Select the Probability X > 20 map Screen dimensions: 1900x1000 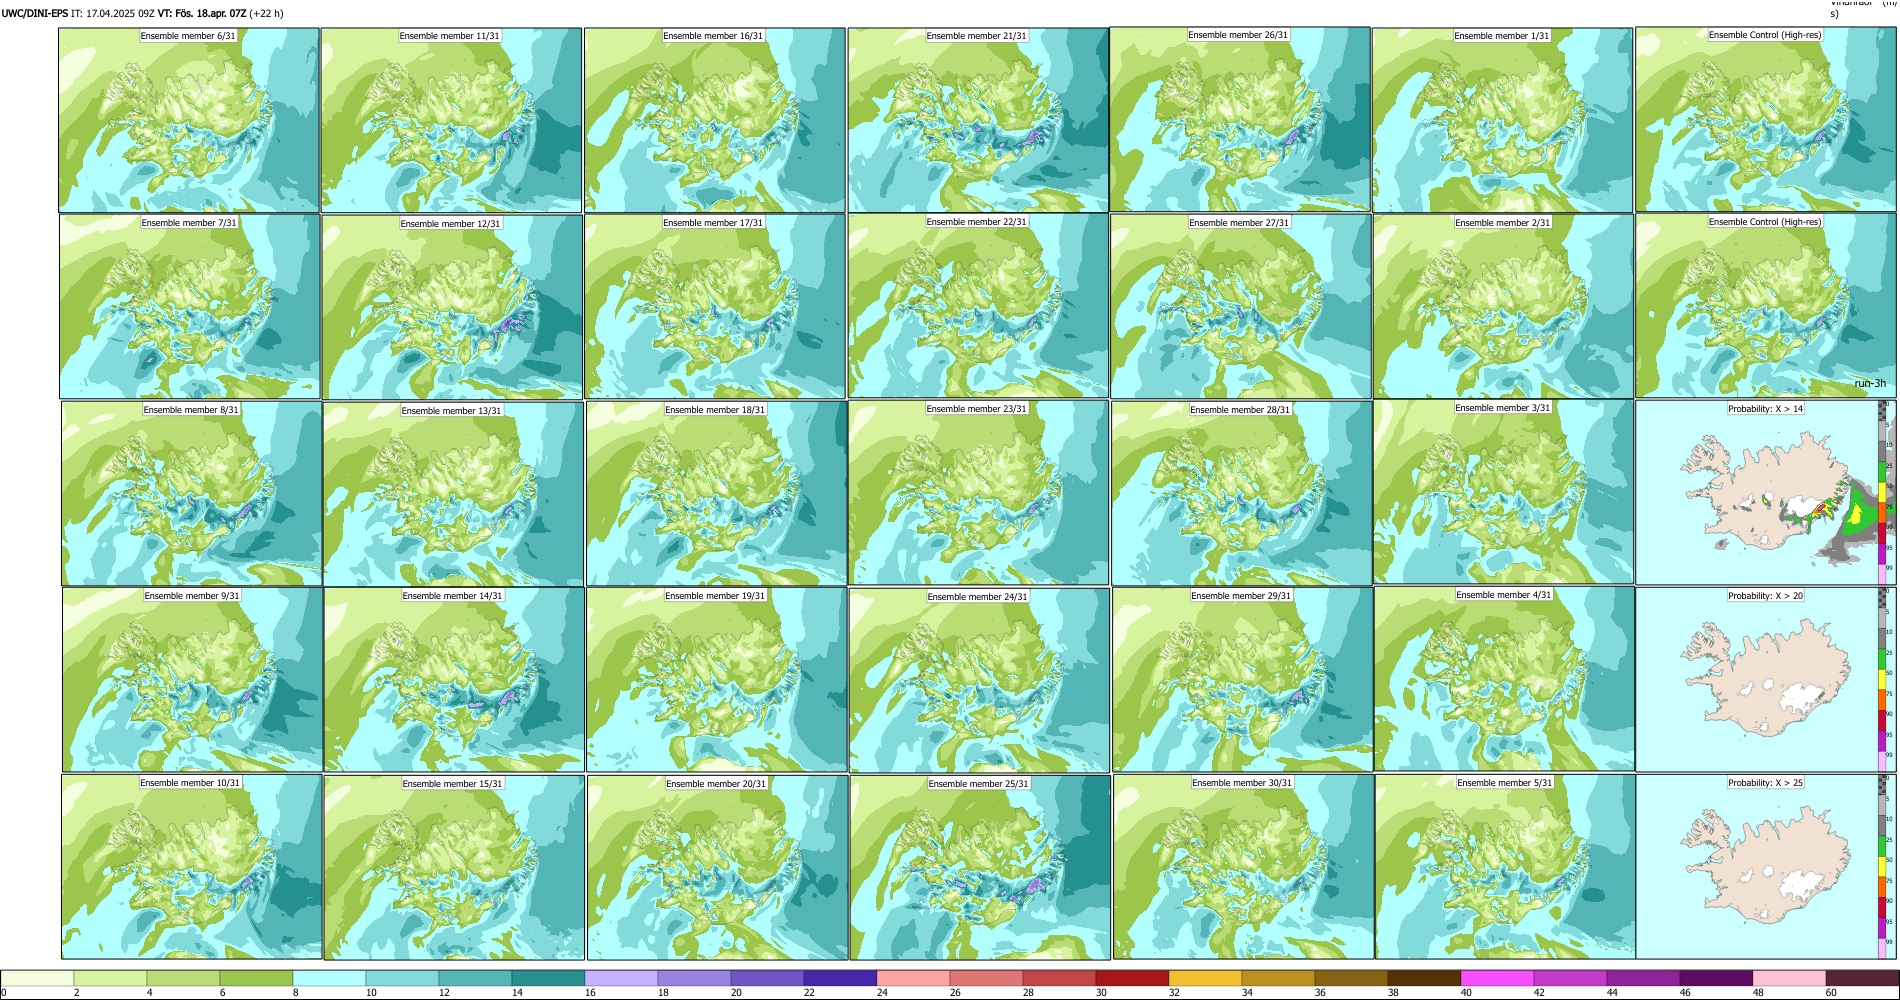tap(1765, 679)
